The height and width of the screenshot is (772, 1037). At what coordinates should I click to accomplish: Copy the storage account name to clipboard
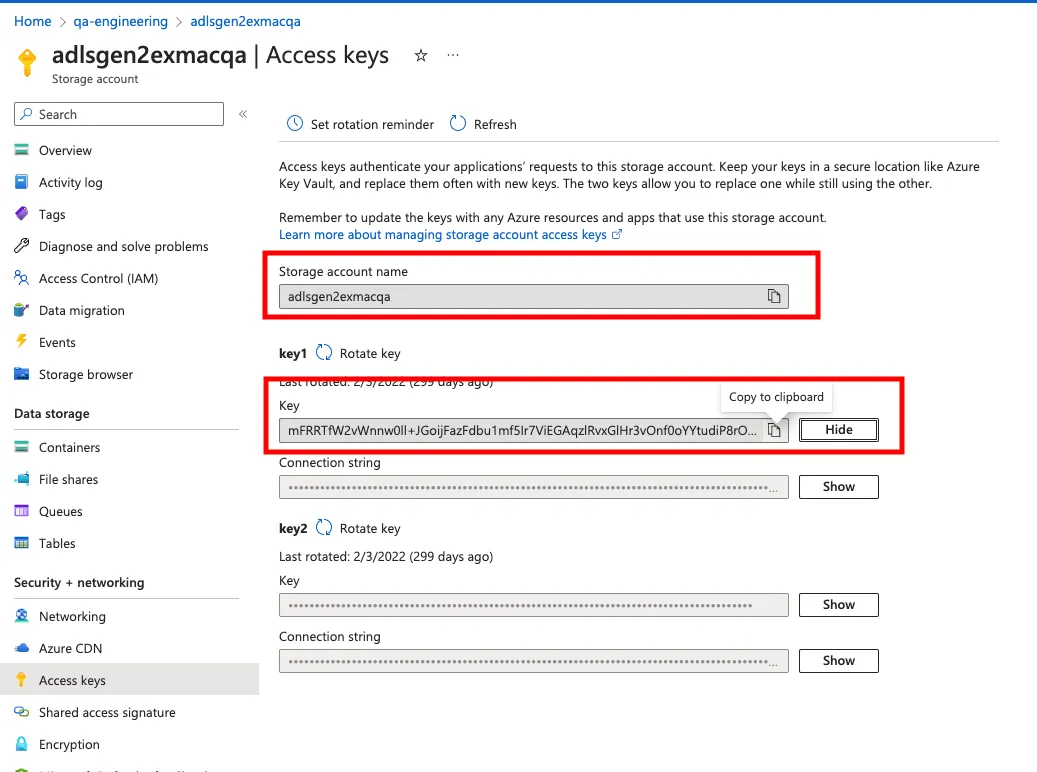pos(774,296)
